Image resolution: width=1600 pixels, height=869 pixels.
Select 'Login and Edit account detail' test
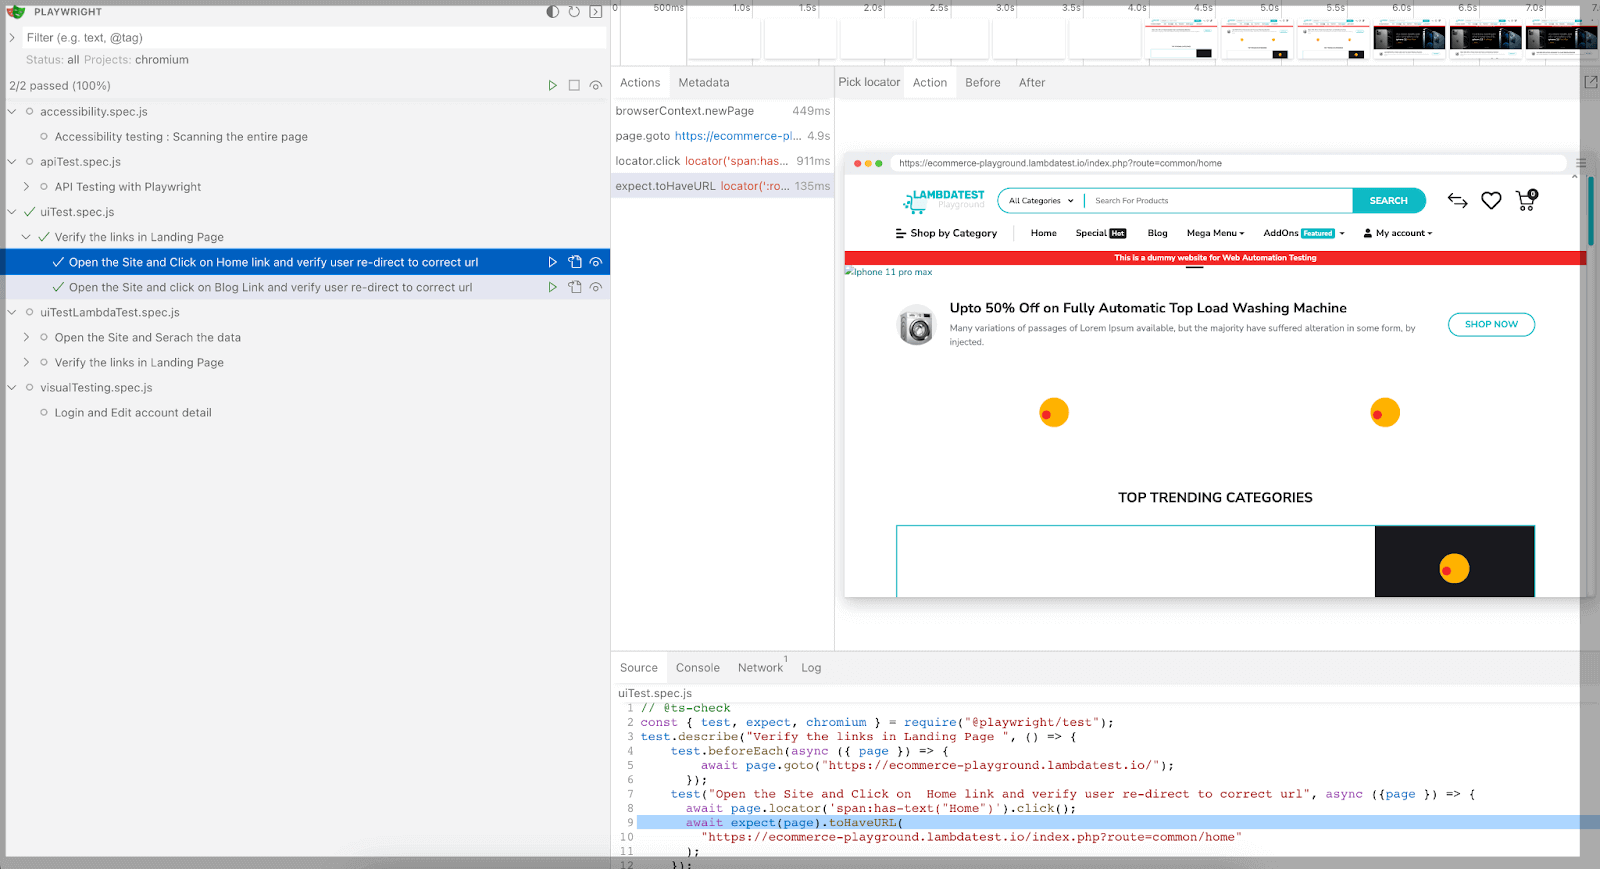133,413
